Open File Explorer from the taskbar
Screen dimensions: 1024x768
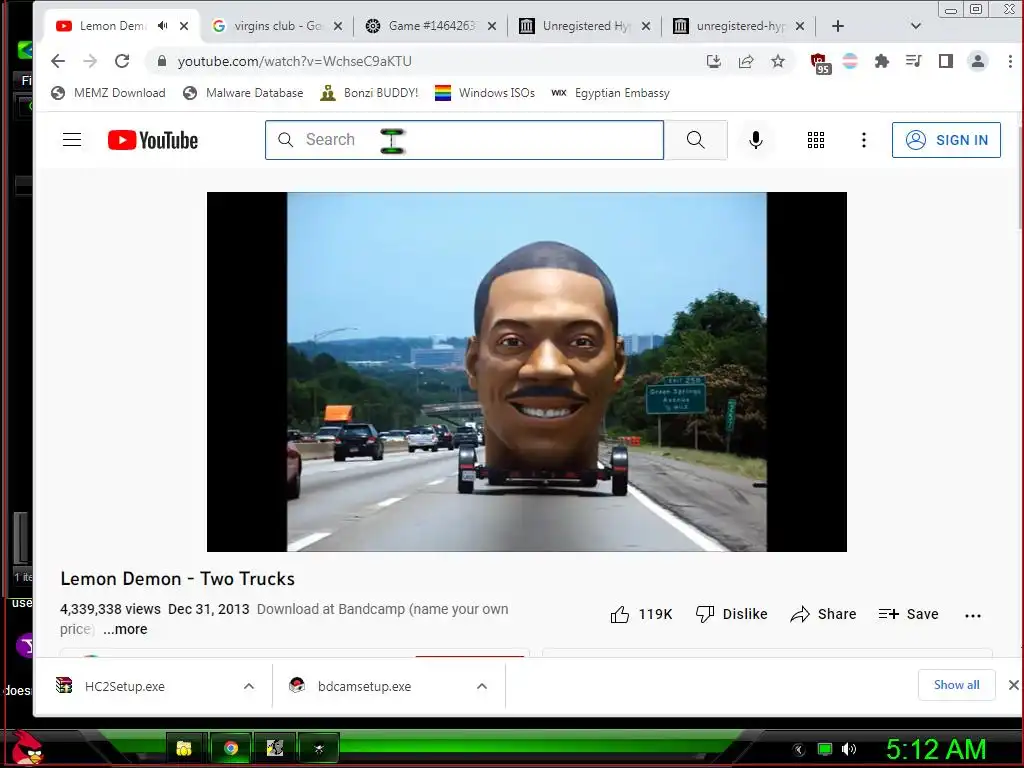click(184, 748)
